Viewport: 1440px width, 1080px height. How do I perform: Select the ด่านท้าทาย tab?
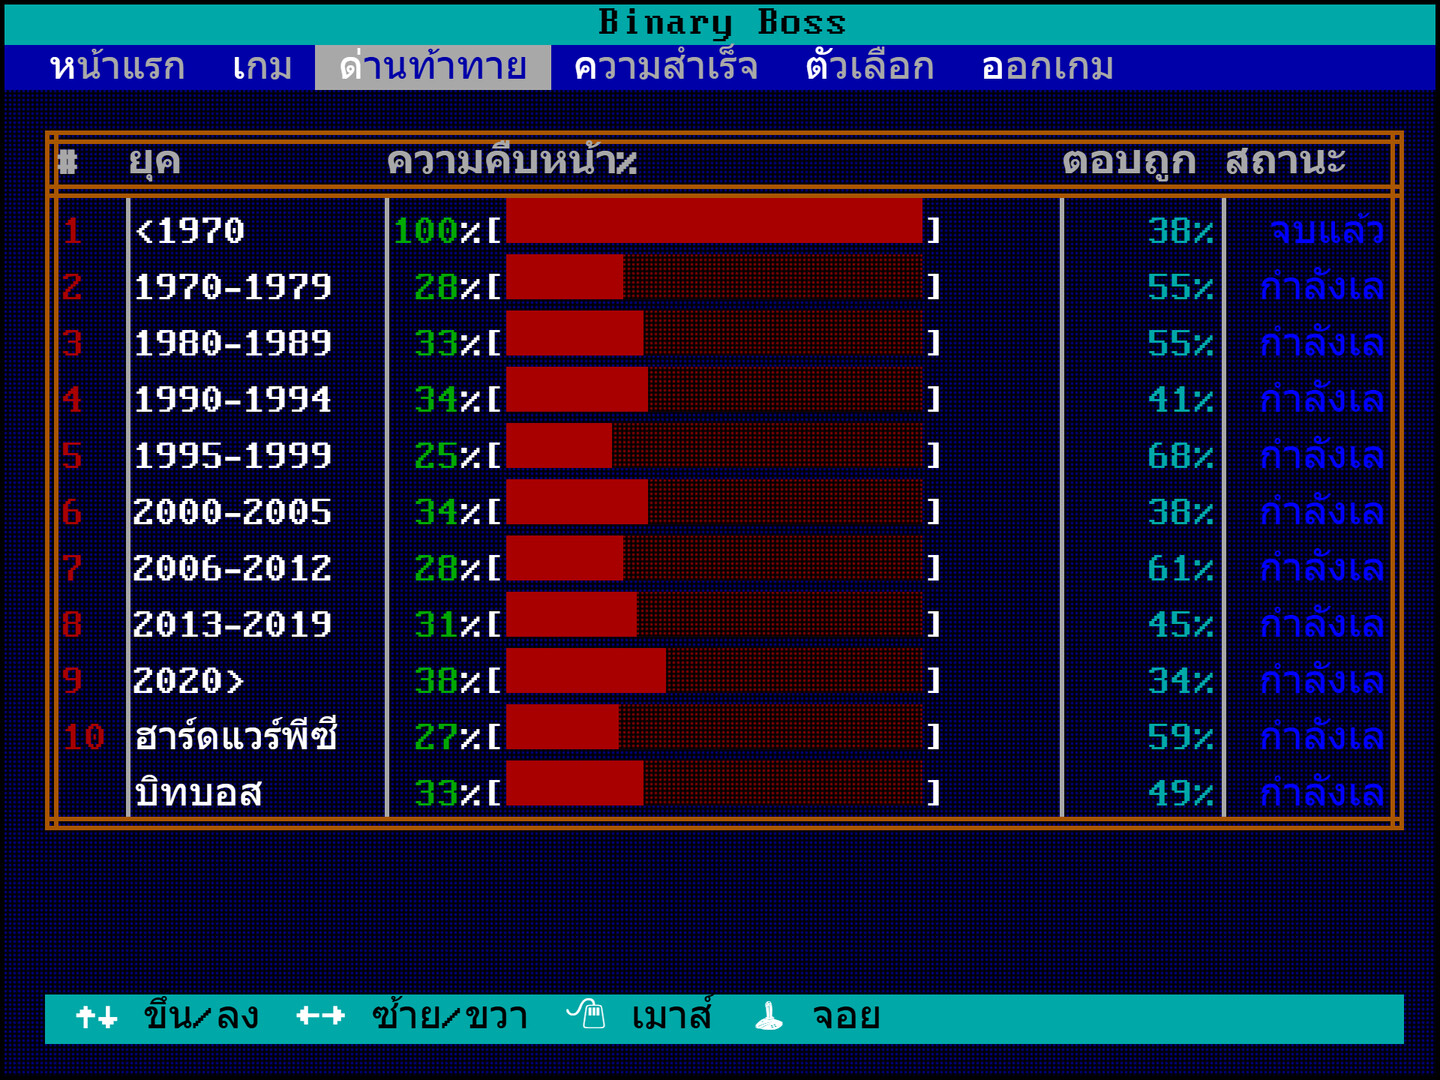[432, 67]
